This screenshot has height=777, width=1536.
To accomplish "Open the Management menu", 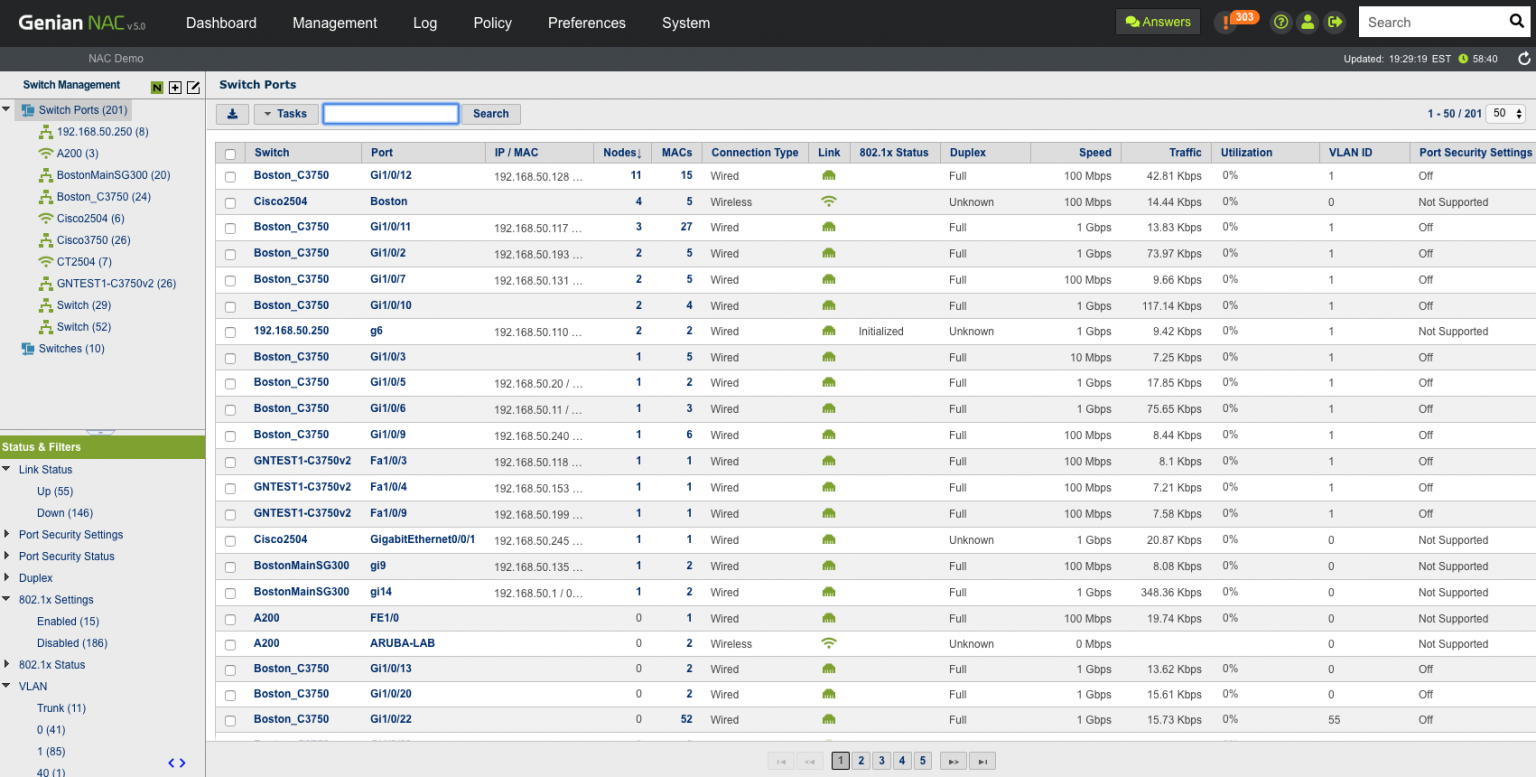I will (x=334, y=22).
